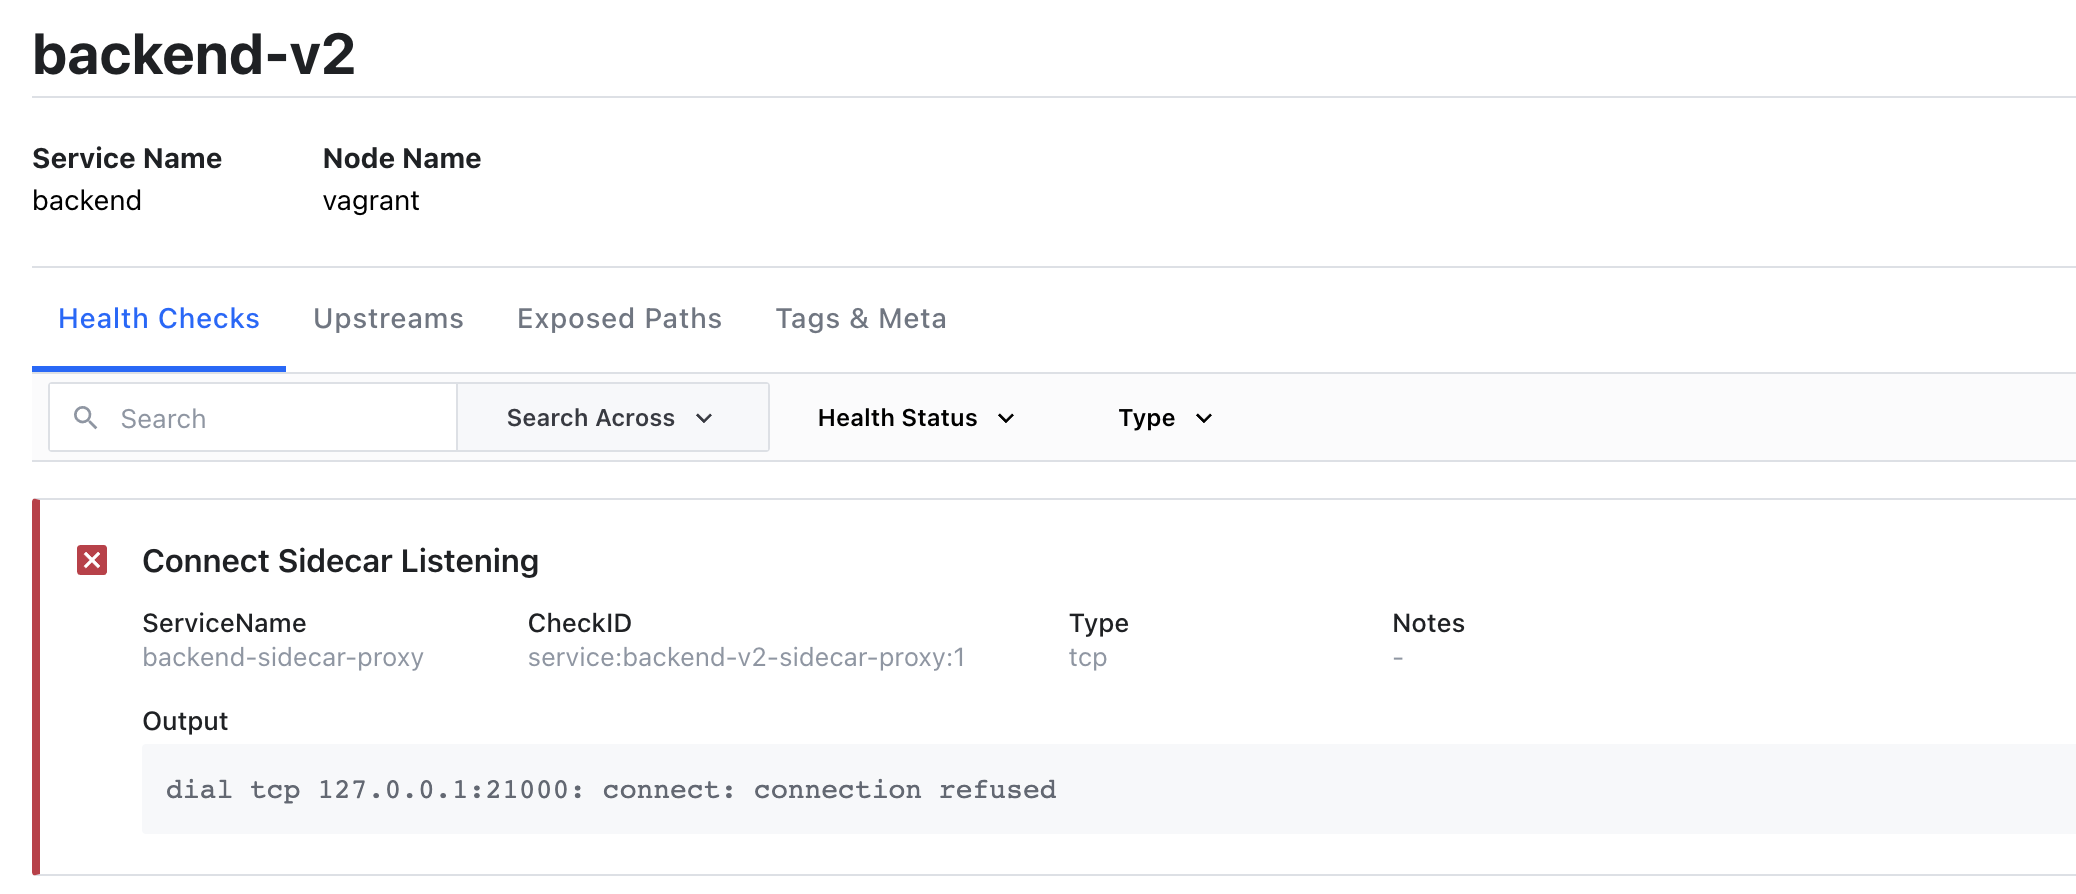The image size is (2076, 894).
Task: Click the search magnifier icon
Action: pyautogui.click(x=86, y=417)
